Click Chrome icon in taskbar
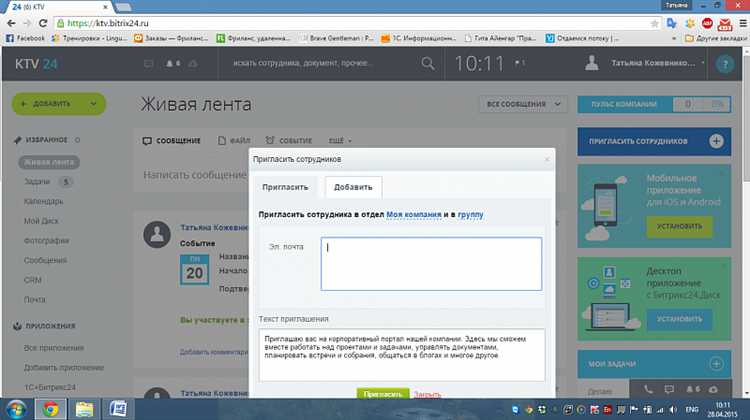750x420 pixels. click(50, 409)
